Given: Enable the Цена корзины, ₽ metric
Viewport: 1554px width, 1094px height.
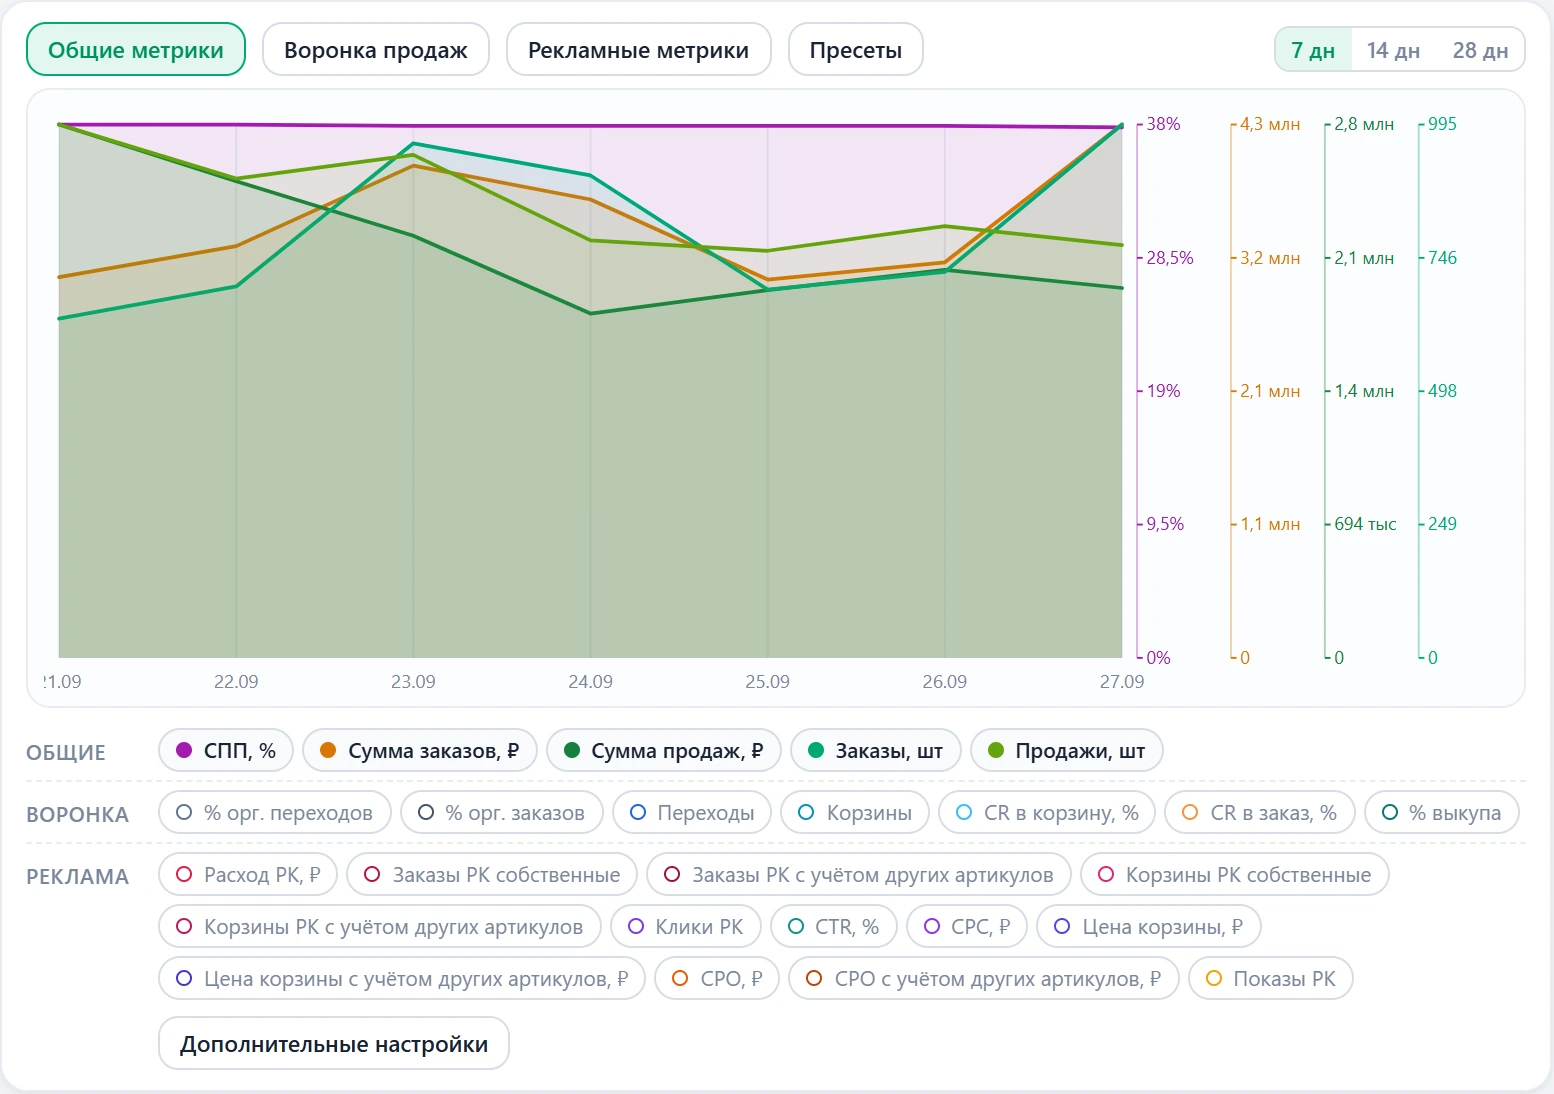Looking at the screenshot, I should [1149, 926].
